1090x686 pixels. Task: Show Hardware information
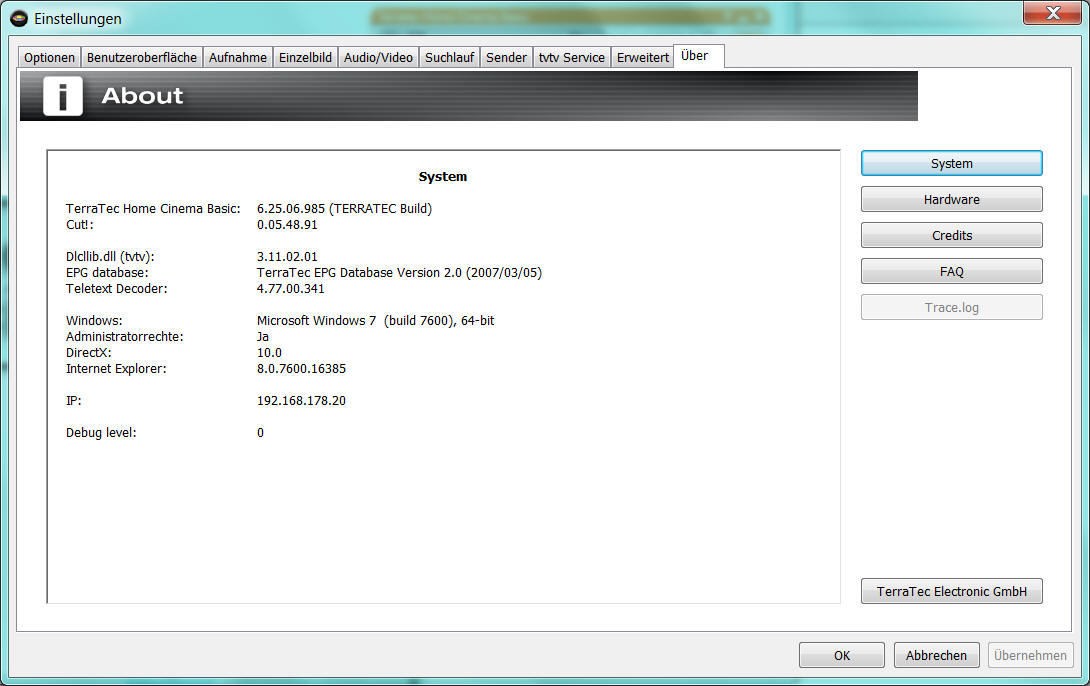[x=952, y=199]
